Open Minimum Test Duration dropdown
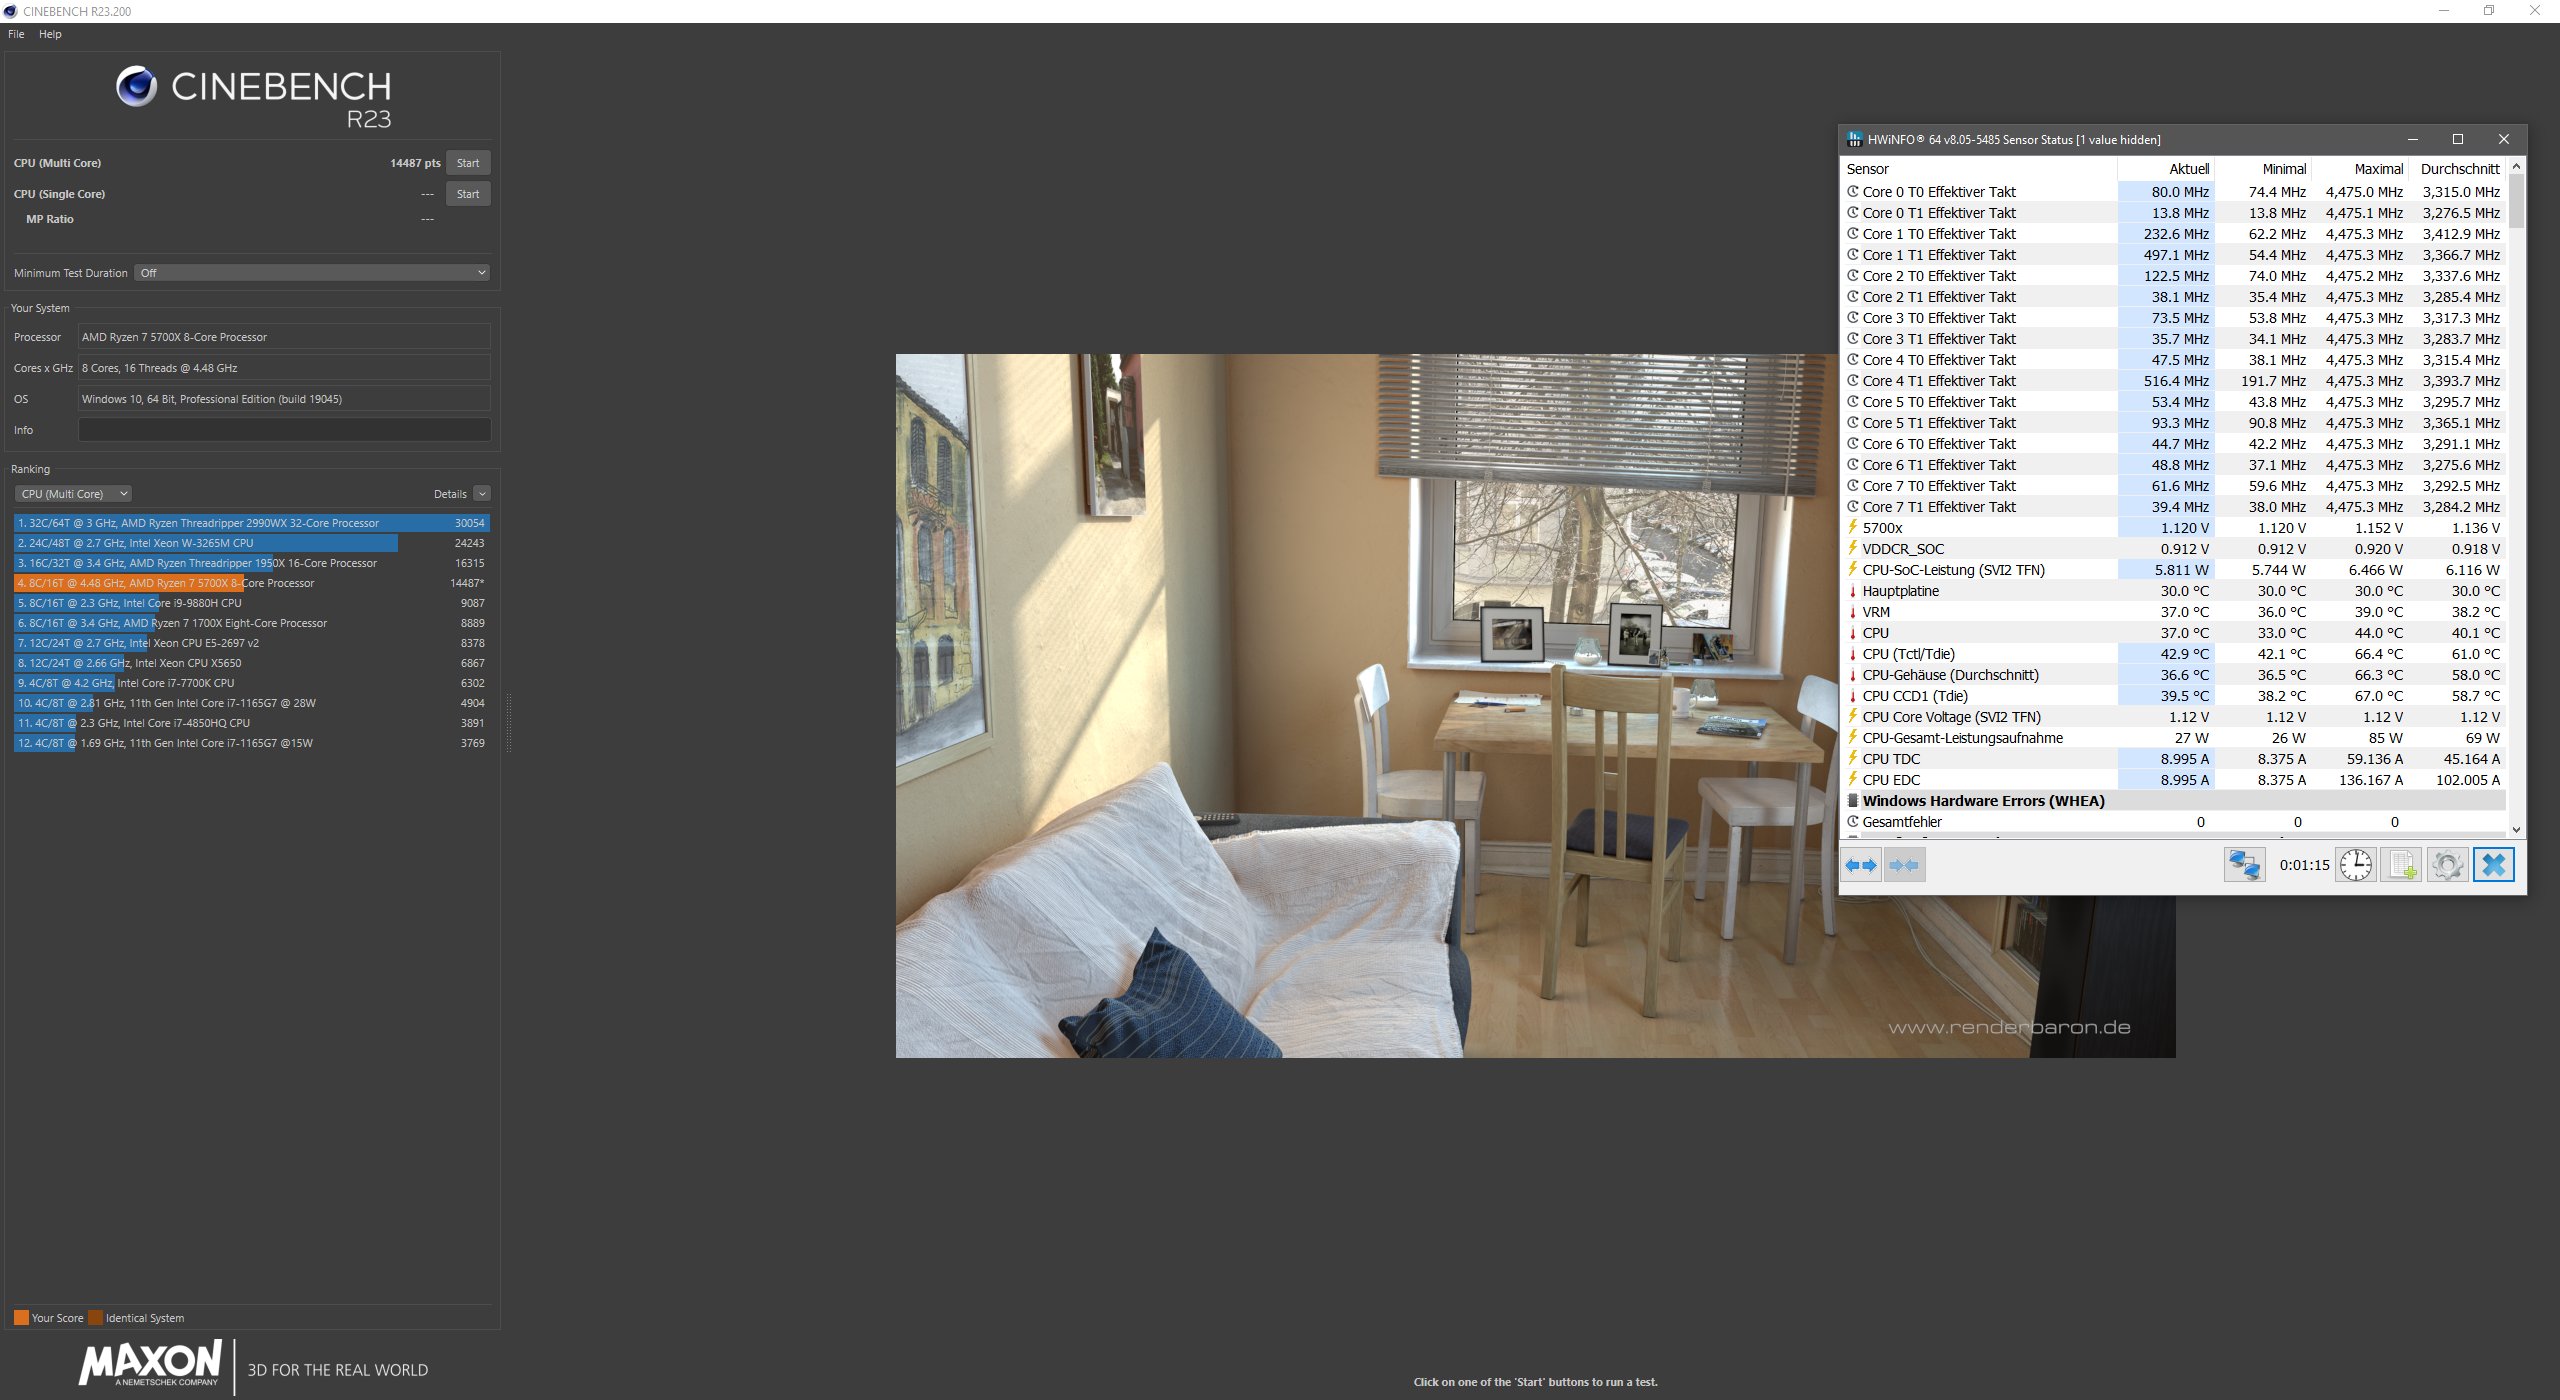The image size is (2560, 1400). 312,273
